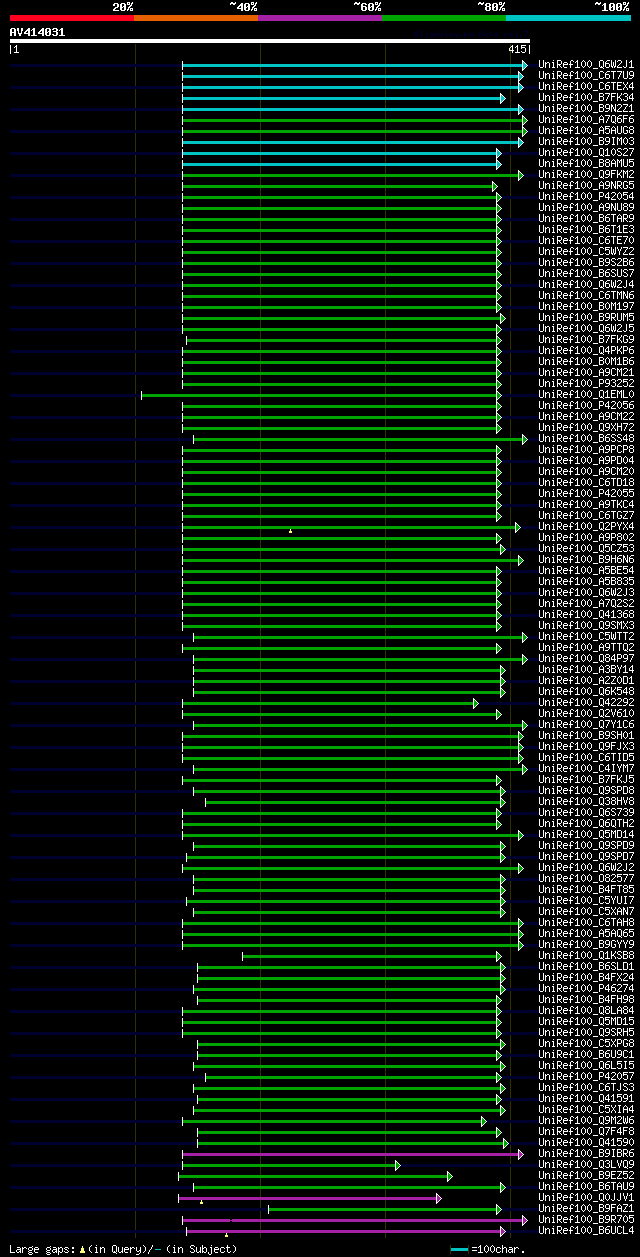Select the UniRef100_B9EZ52 label

[x=586, y=1175]
